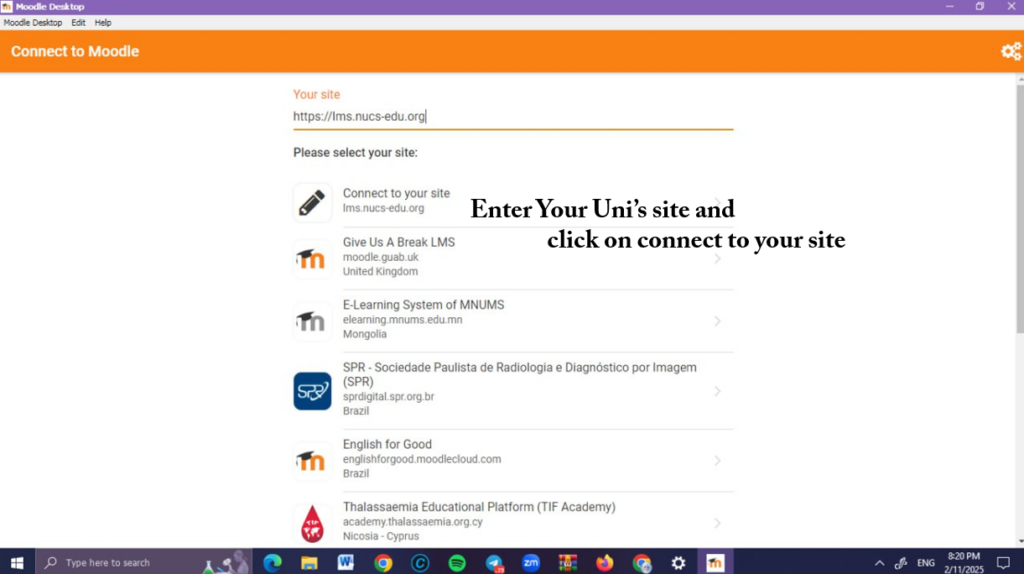Viewport: 1024px width, 574px height.
Task: Open Microsoft Edge from the taskbar
Action: tap(272, 562)
